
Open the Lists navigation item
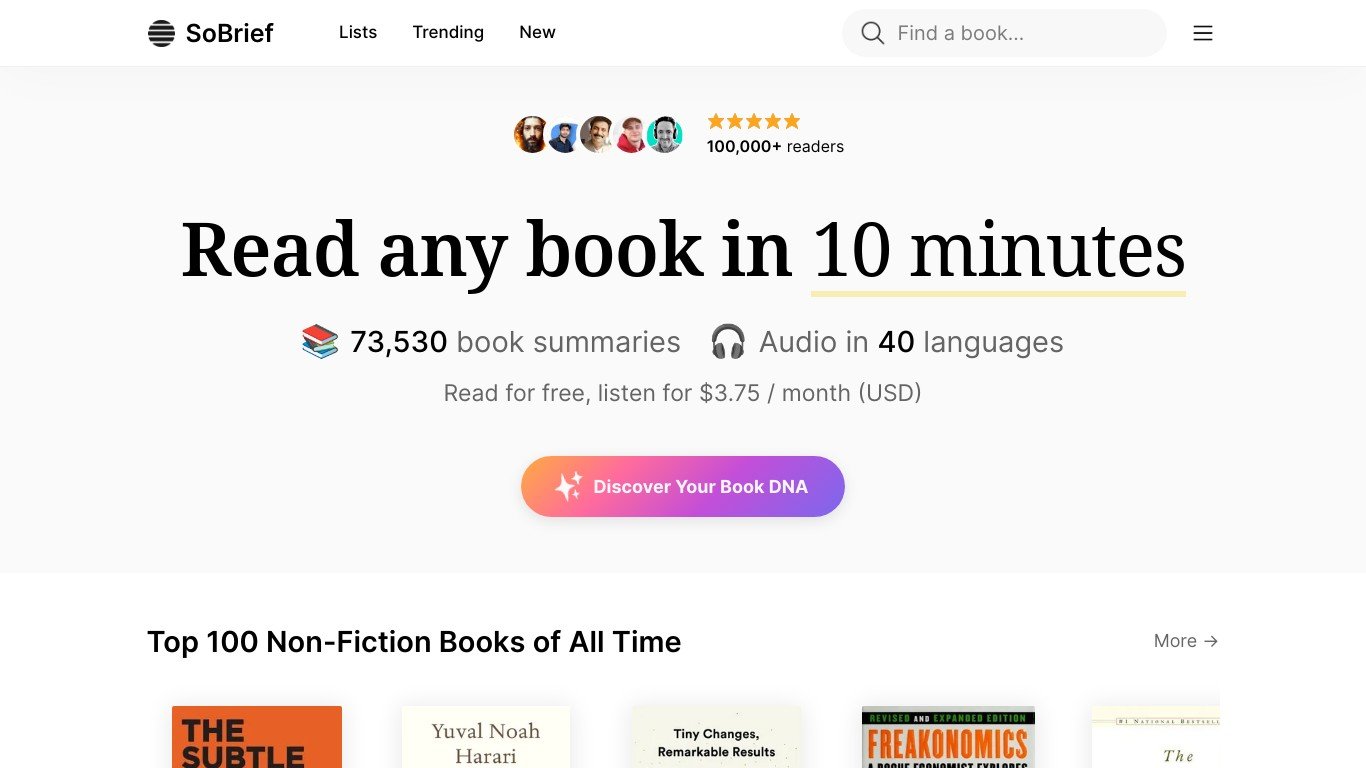coord(358,32)
